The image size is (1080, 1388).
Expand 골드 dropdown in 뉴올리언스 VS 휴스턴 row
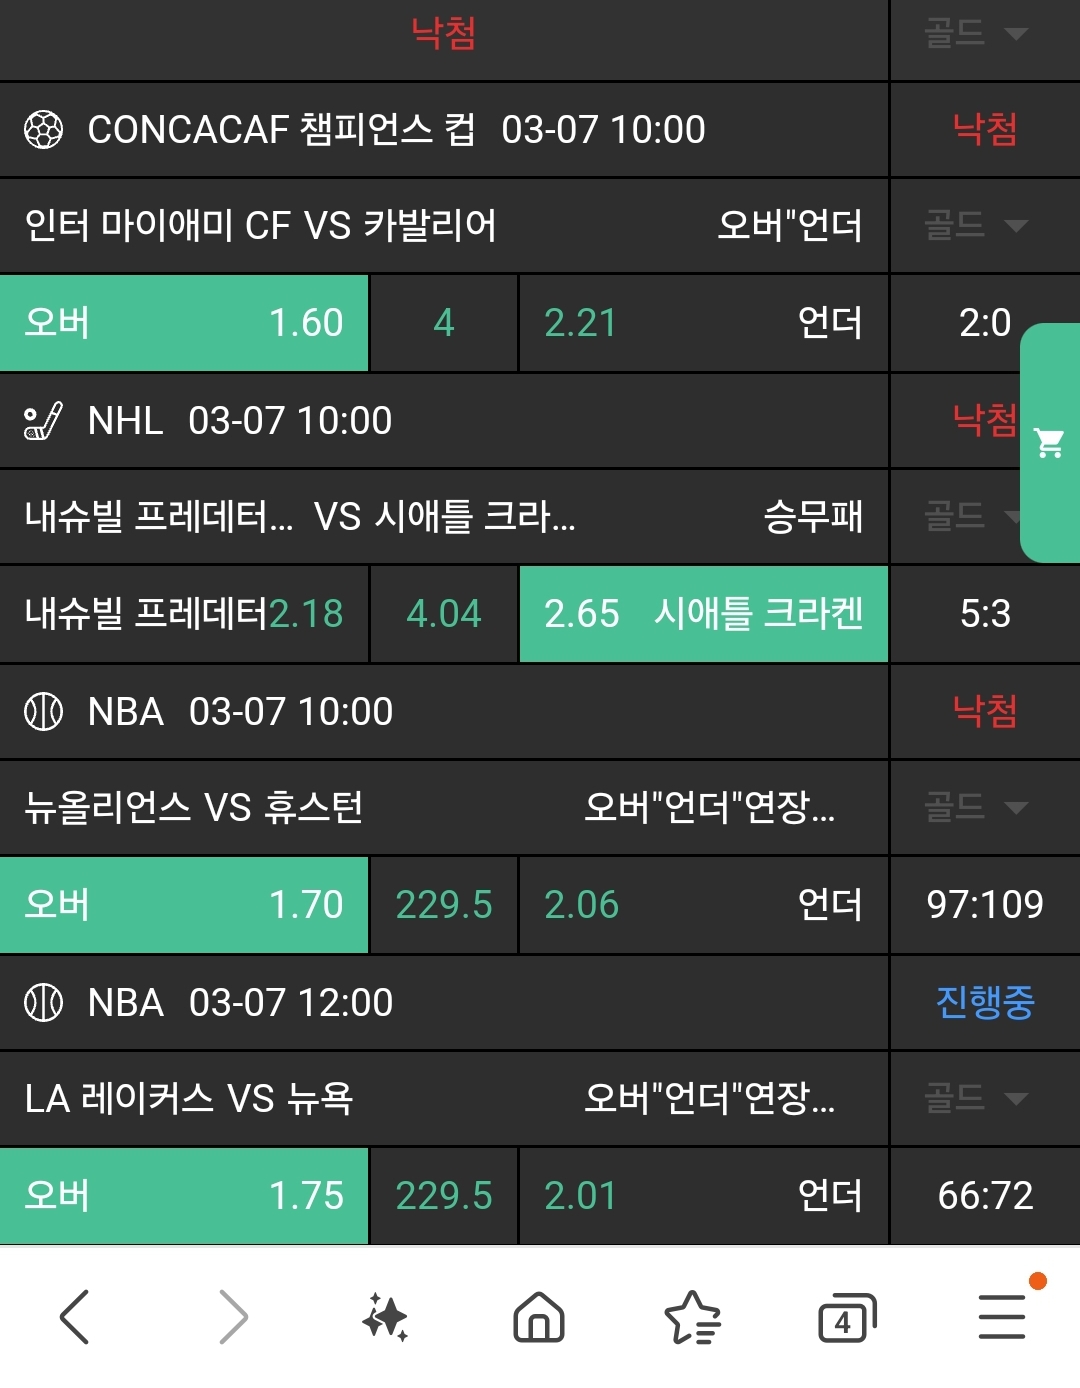click(975, 807)
